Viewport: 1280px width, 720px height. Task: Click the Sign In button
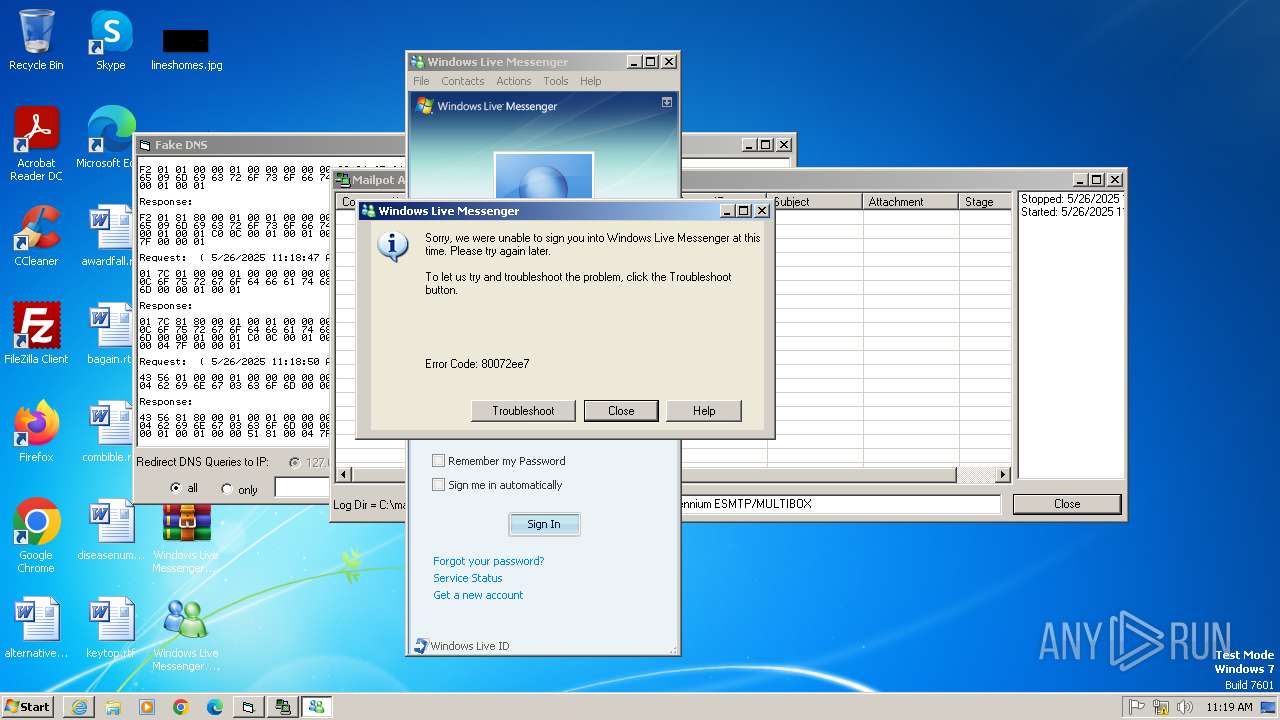(x=544, y=524)
